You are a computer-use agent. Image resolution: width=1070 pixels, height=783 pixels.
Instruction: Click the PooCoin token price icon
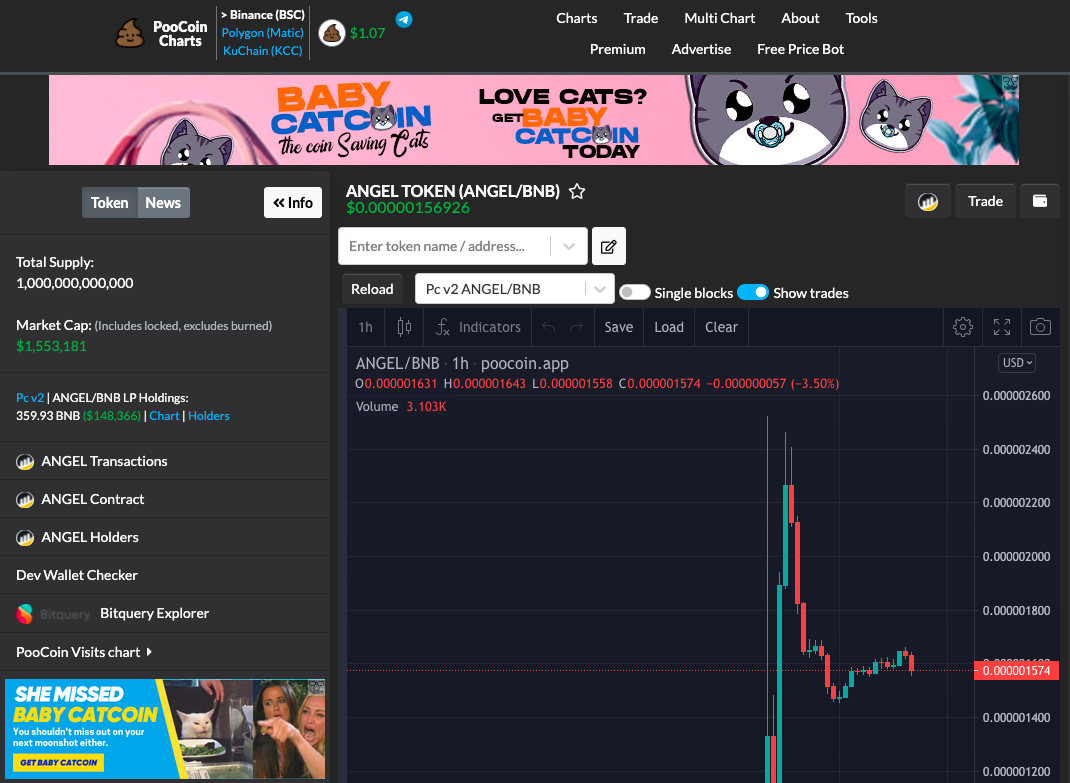pyautogui.click(x=332, y=33)
